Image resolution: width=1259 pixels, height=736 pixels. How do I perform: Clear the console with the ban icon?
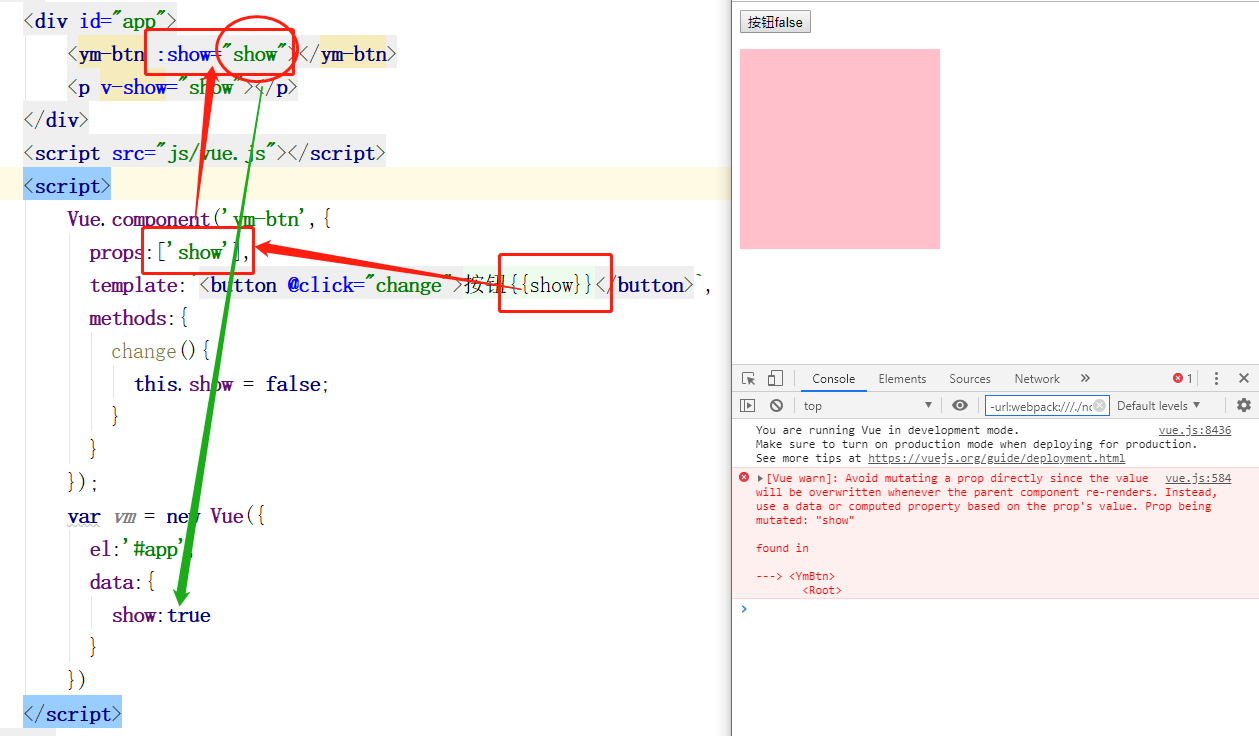point(776,405)
